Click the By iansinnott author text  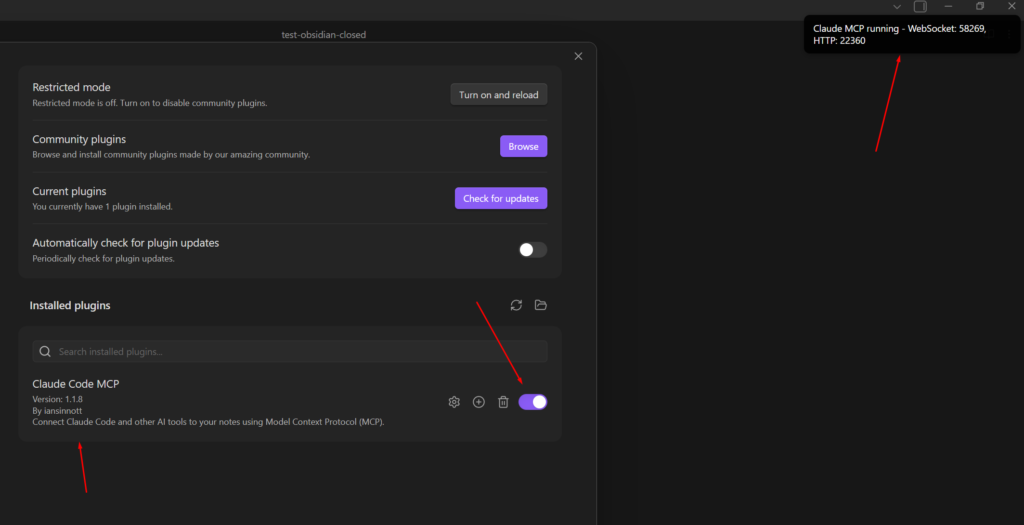pos(56,411)
